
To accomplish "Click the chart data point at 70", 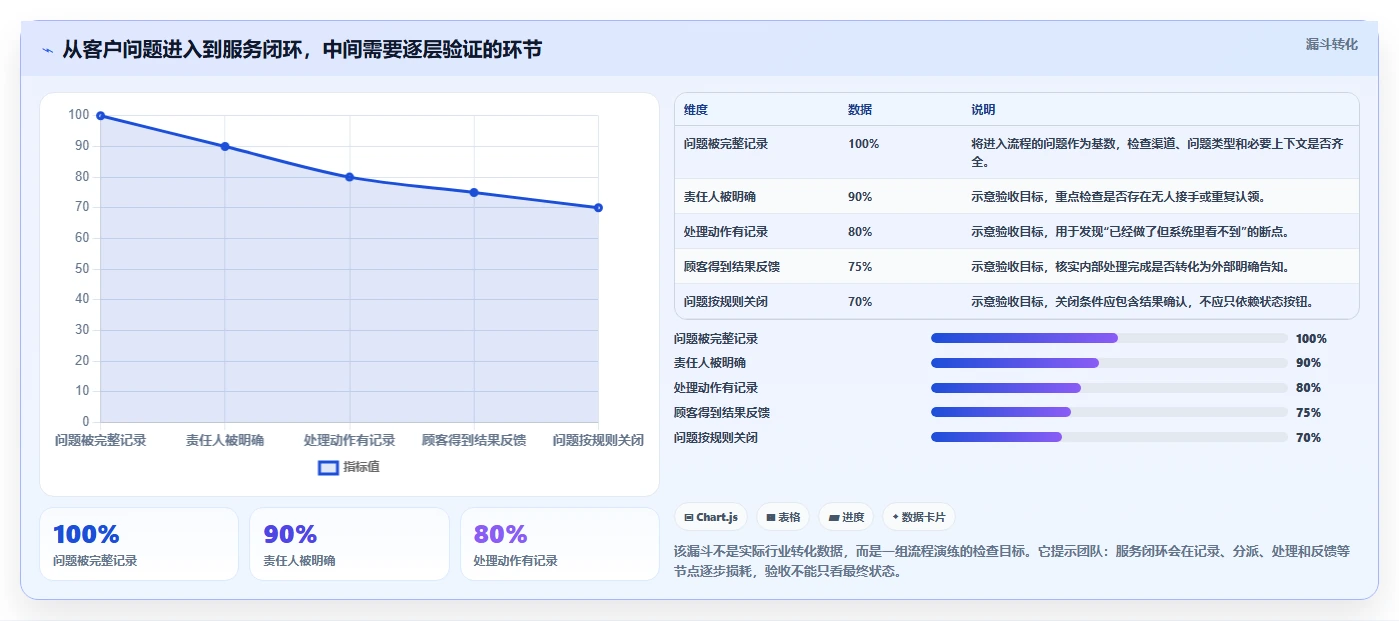I will pos(598,208).
